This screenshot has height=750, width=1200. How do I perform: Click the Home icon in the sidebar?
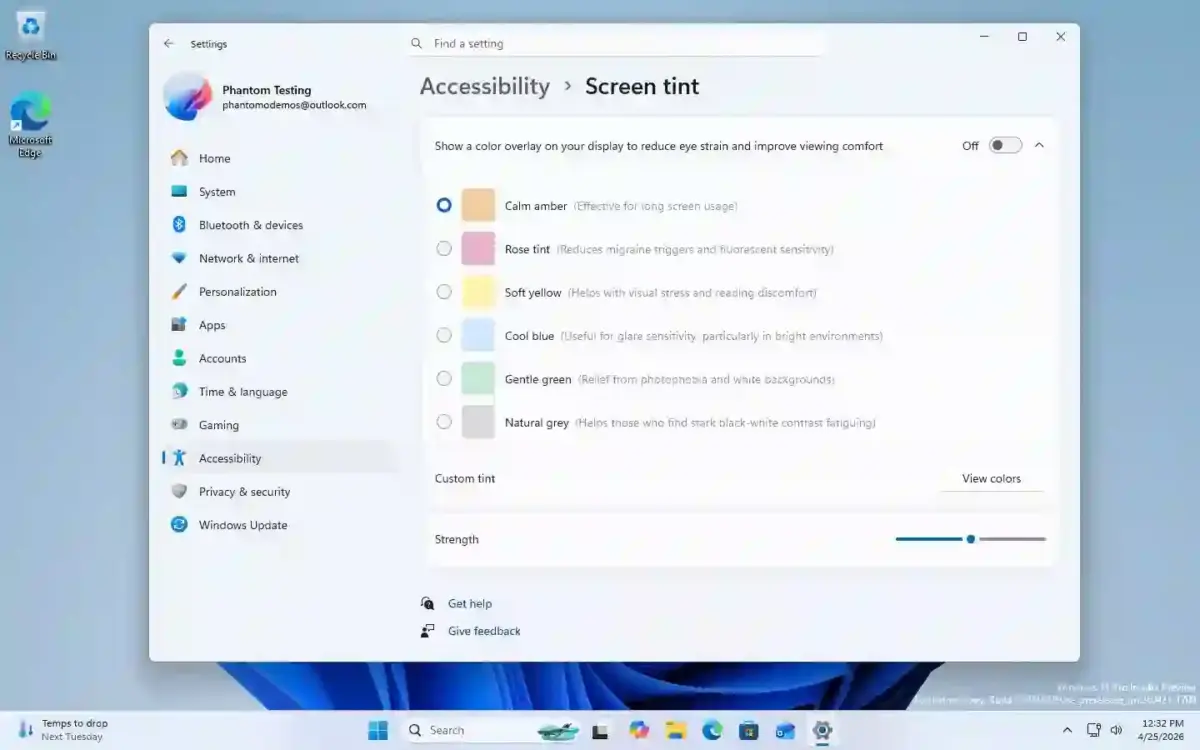click(181, 158)
